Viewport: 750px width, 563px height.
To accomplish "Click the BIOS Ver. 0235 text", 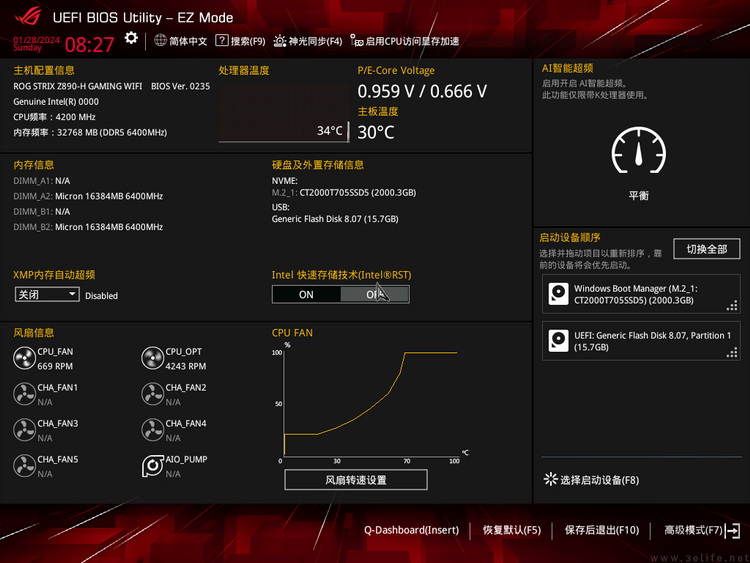I will 180,86.
